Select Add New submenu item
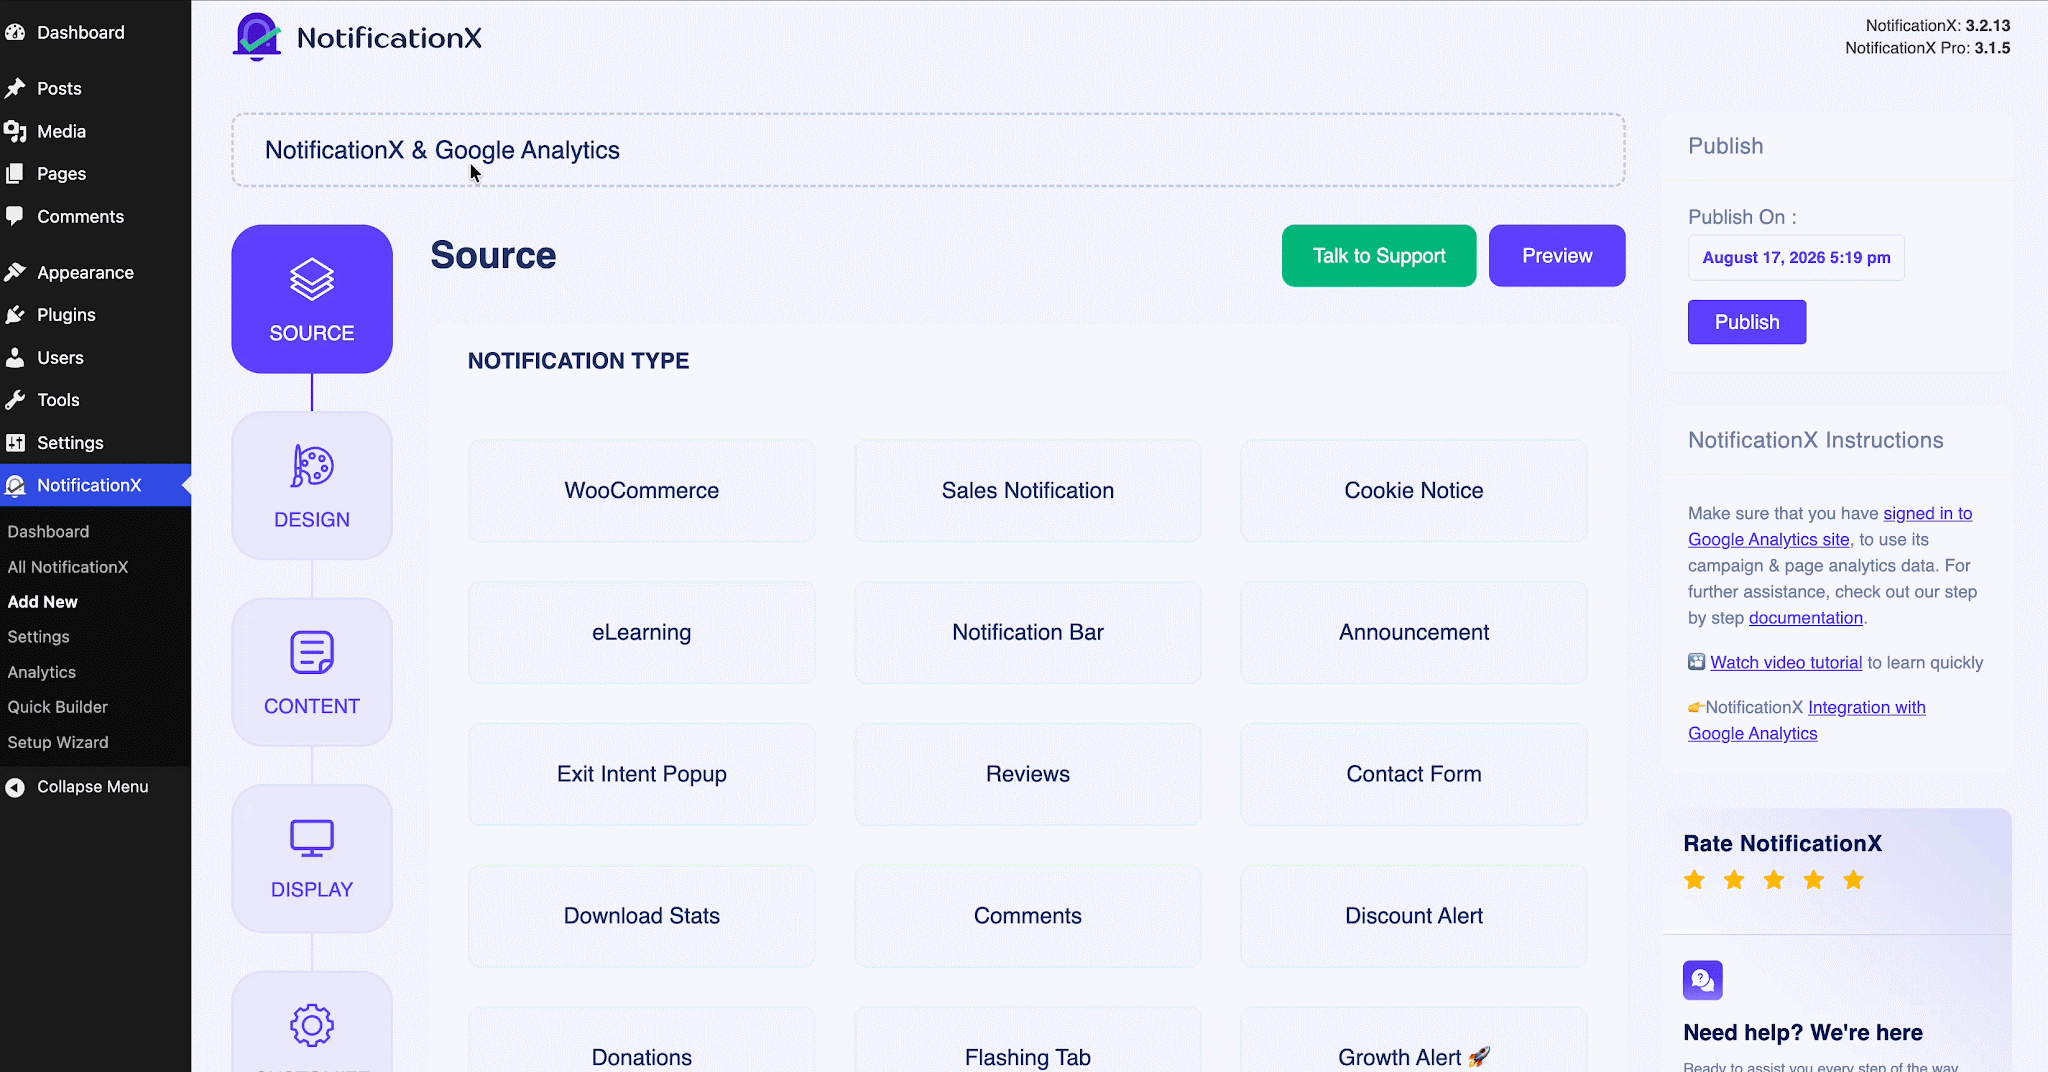The width and height of the screenshot is (2048, 1072). click(x=43, y=602)
